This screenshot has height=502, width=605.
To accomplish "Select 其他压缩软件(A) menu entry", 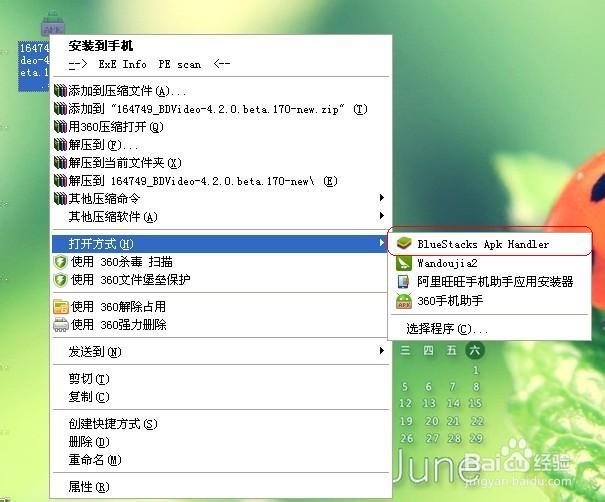I will pyautogui.click(x=221, y=217).
